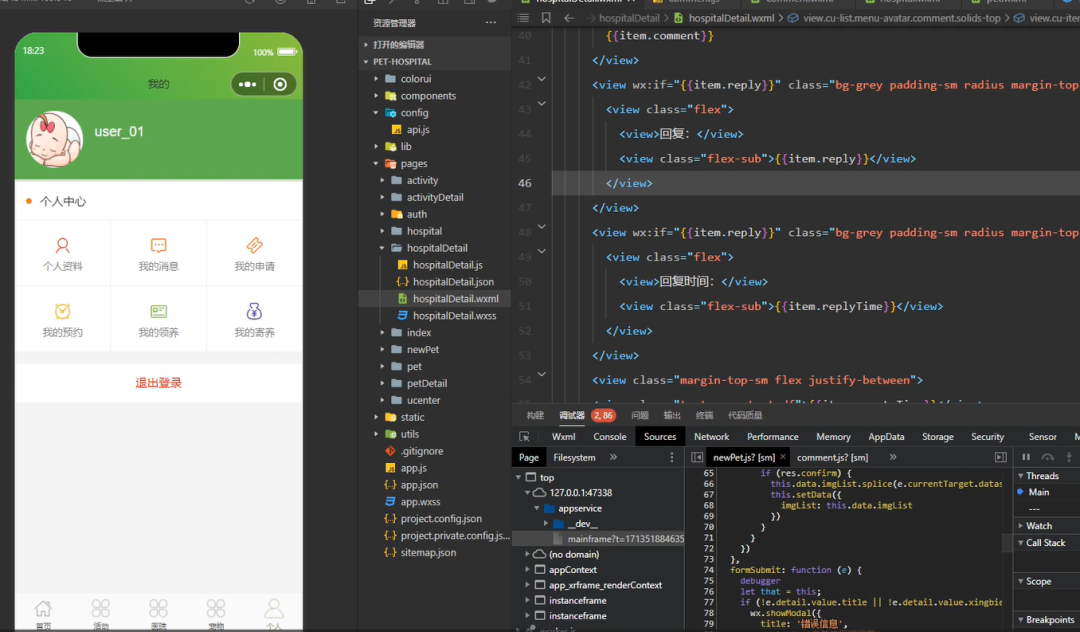The image size is (1080, 632).
Task: Tap the 我的寄养 bag icon
Action: [x=254, y=311]
